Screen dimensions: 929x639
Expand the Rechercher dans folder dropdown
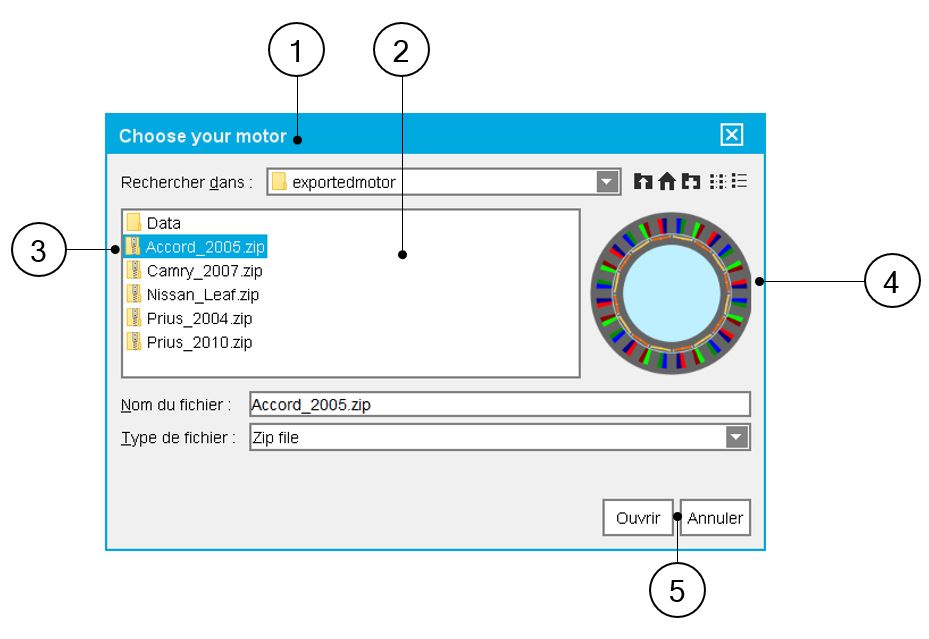click(607, 182)
